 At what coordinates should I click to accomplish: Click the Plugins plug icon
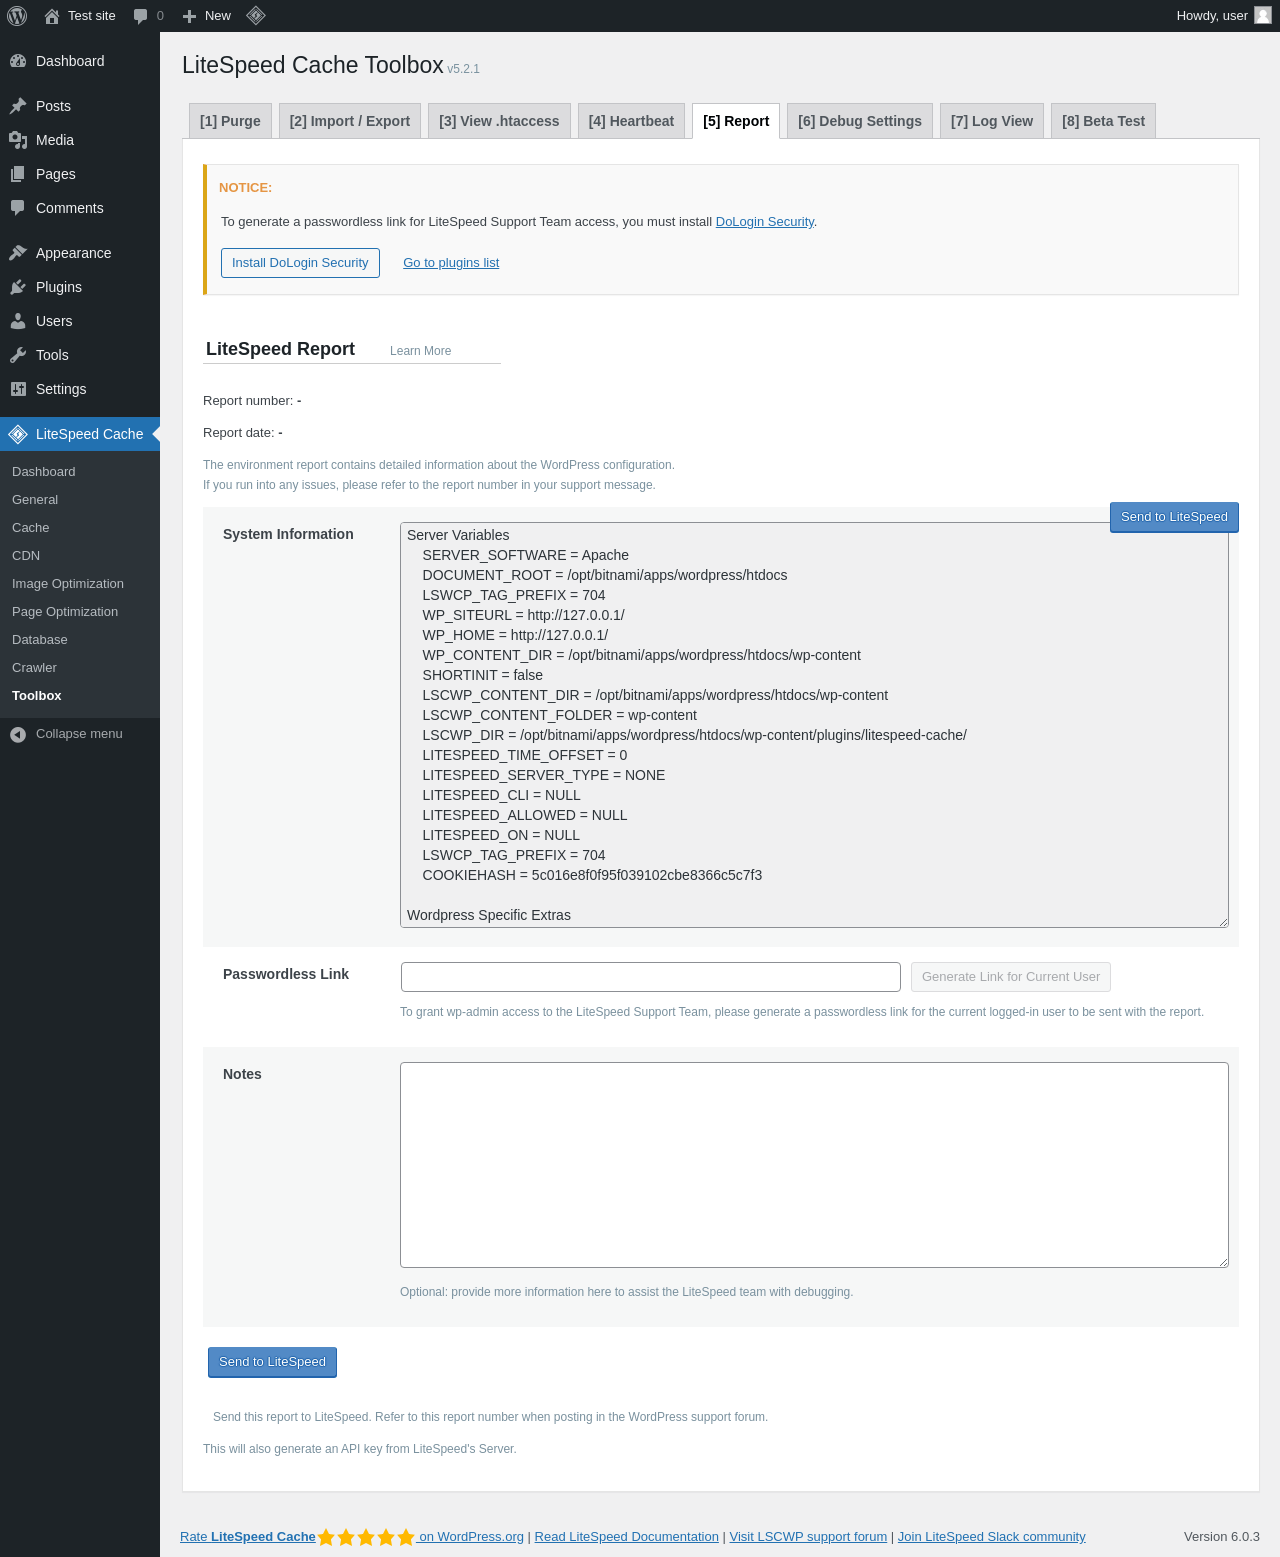[18, 287]
